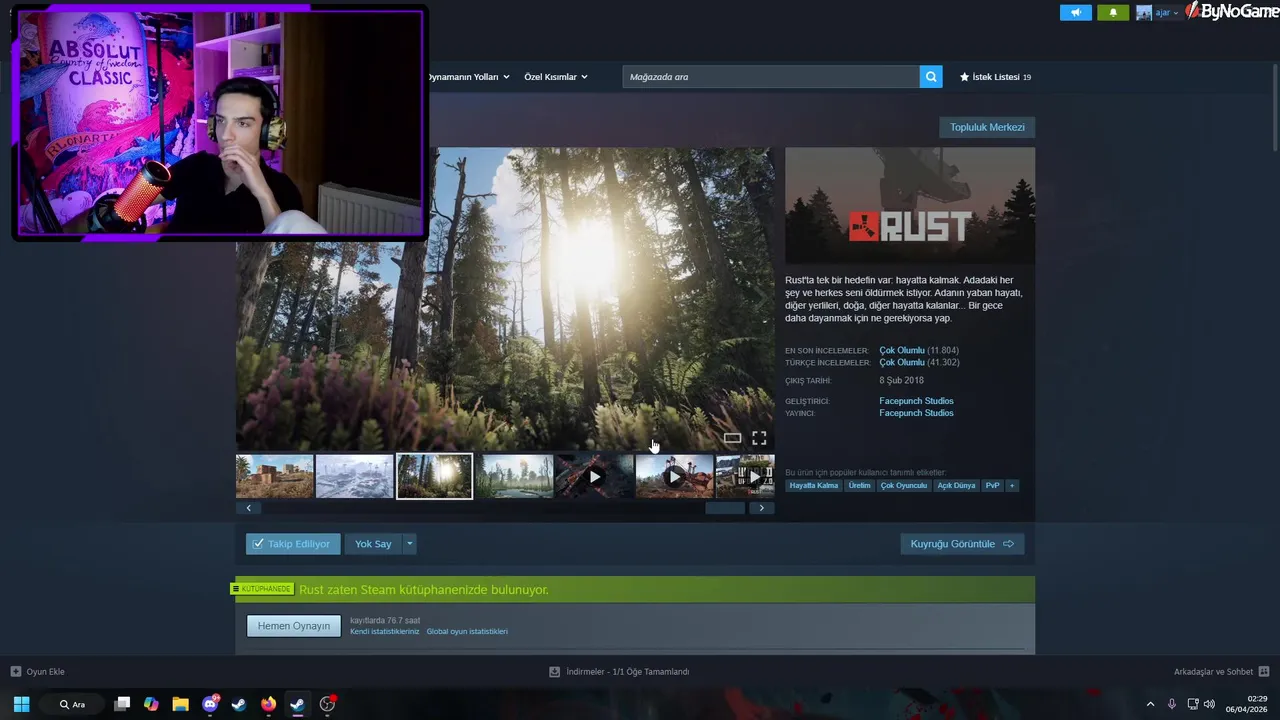Open Turkish reviews Çok Olumlu link

click(x=902, y=363)
